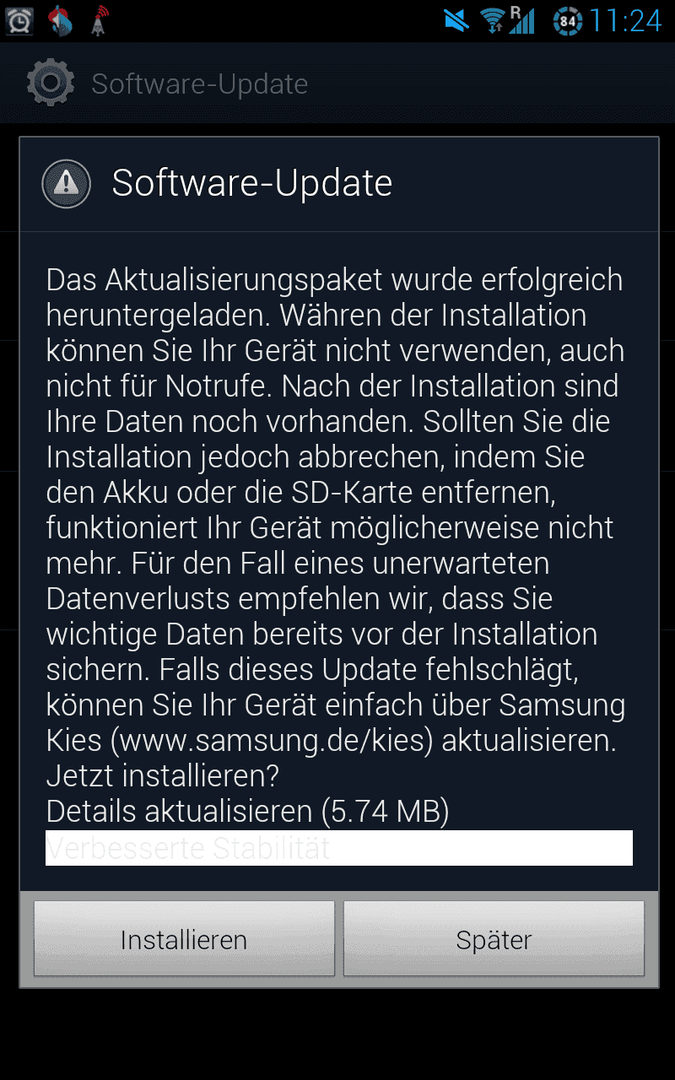Image resolution: width=675 pixels, height=1080 pixels.
Task: Tap the Details aktualisieren (5.74 MB) line
Action: pyautogui.click(x=247, y=811)
